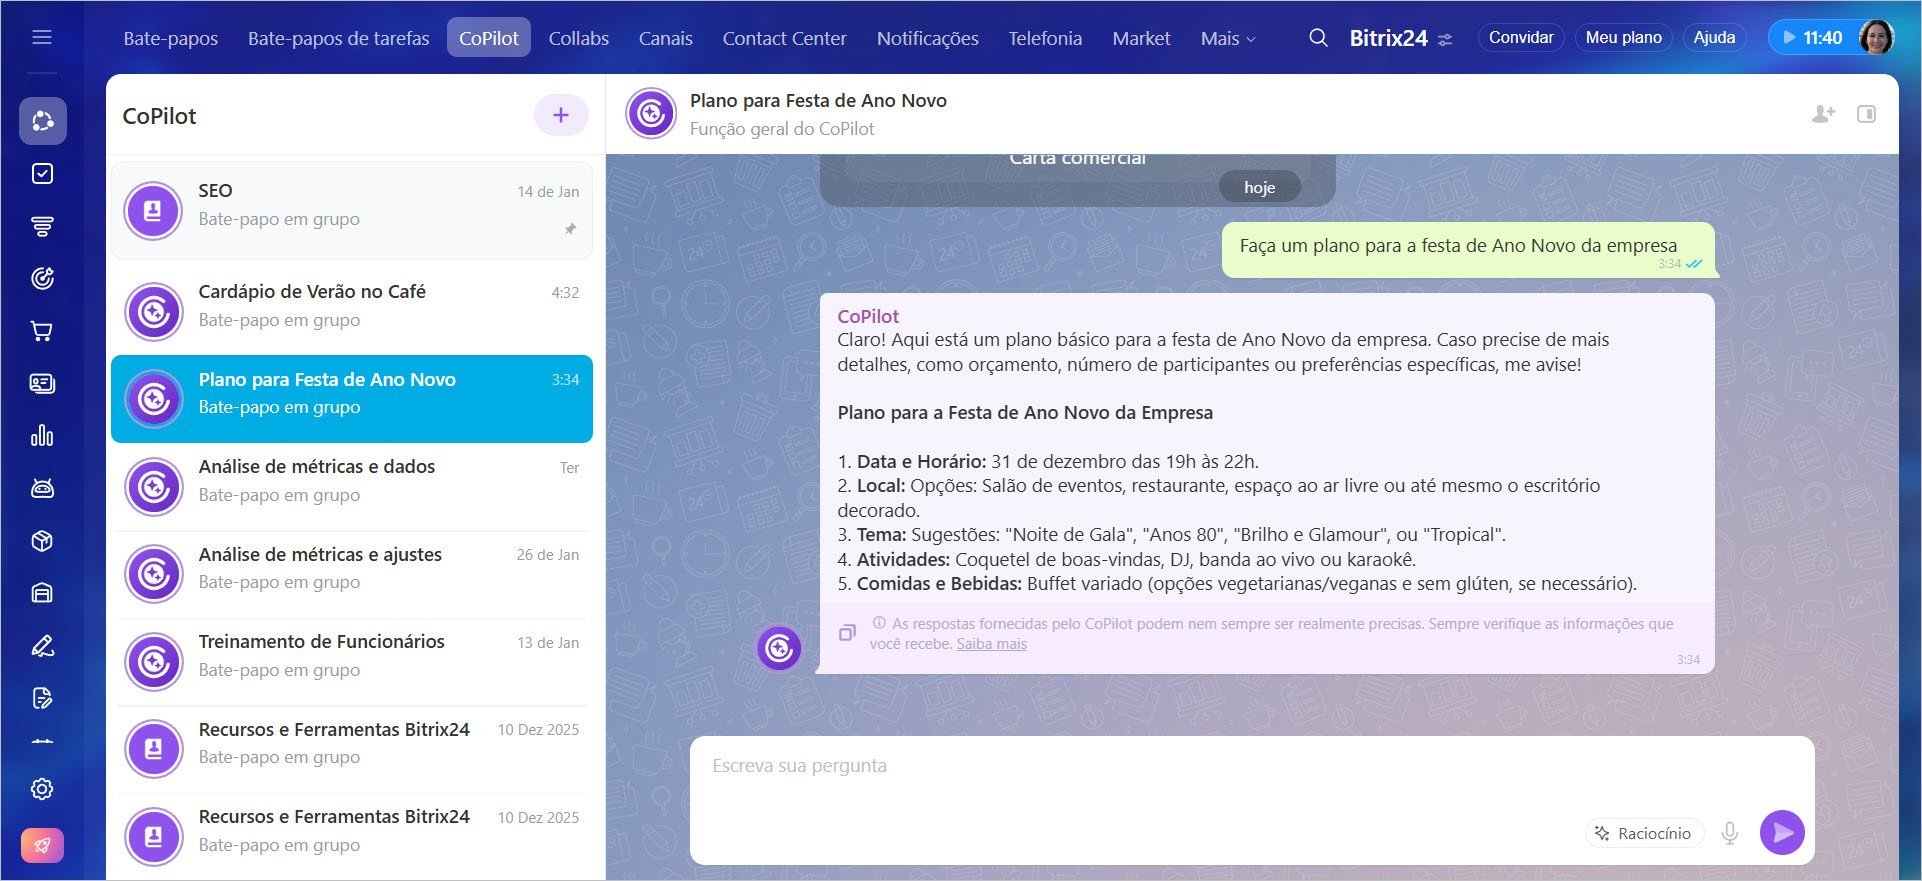The height and width of the screenshot is (881, 1922).
Task: Send the message with the purple arrow button
Action: [x=1781, y=832]
